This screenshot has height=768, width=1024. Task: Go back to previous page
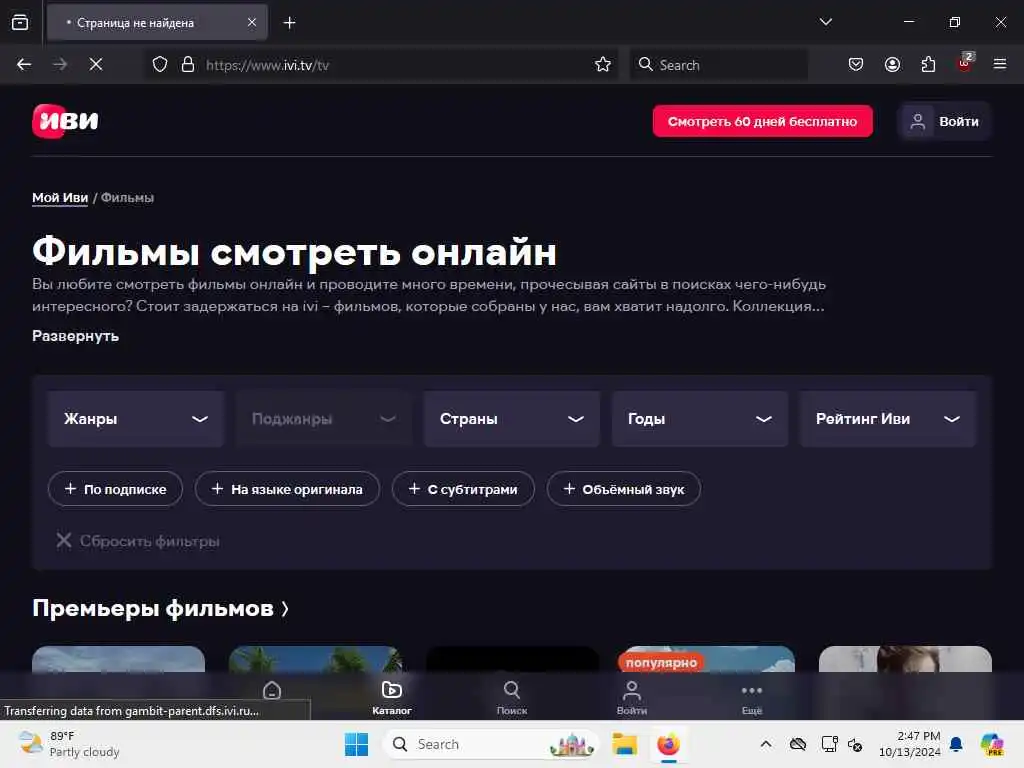point(24,64)
